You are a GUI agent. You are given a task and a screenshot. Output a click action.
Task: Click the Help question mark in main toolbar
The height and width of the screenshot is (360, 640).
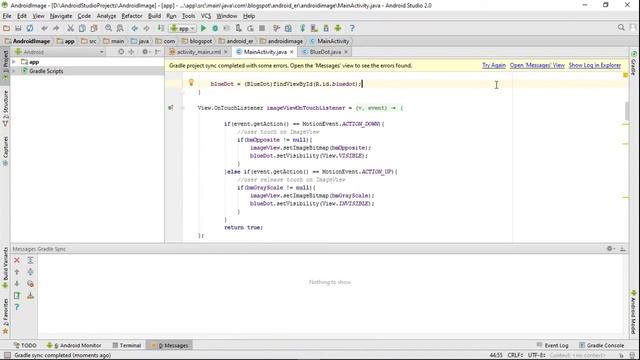click(x=352, y=28)
